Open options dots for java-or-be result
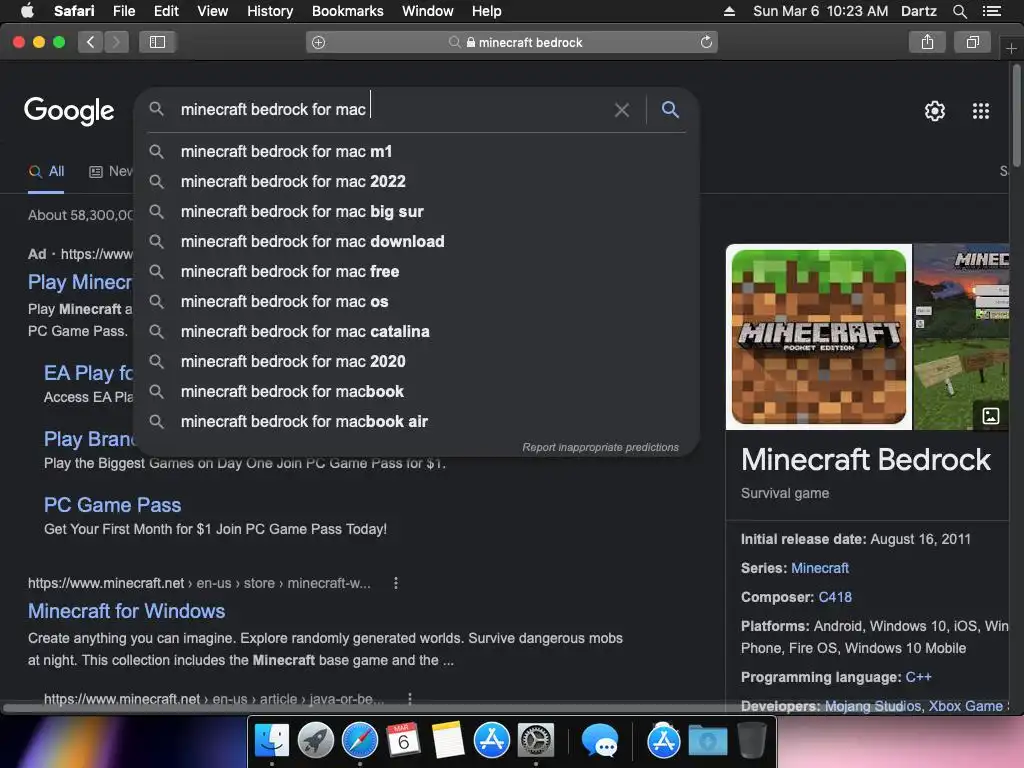 coord(409,699)
